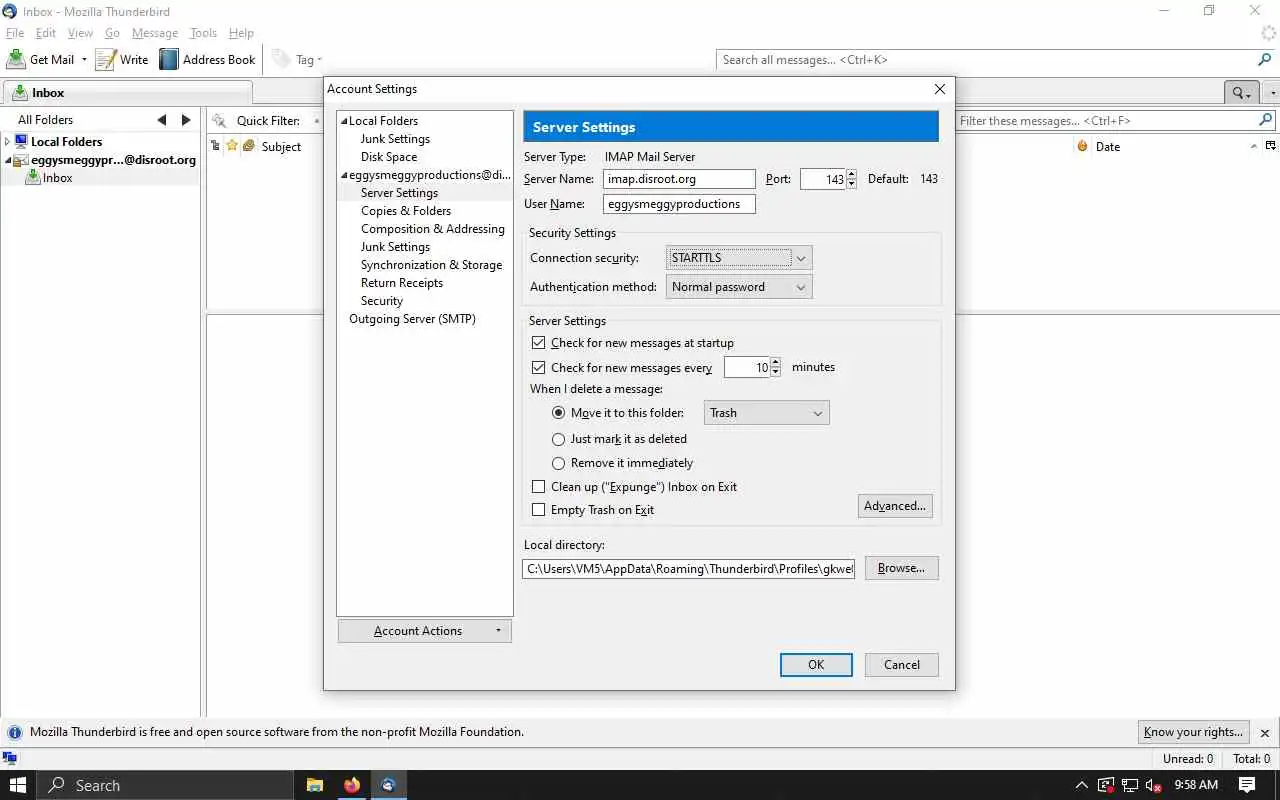Open Windows Start menu
The image size is (1280, 800).
(18, 785)
